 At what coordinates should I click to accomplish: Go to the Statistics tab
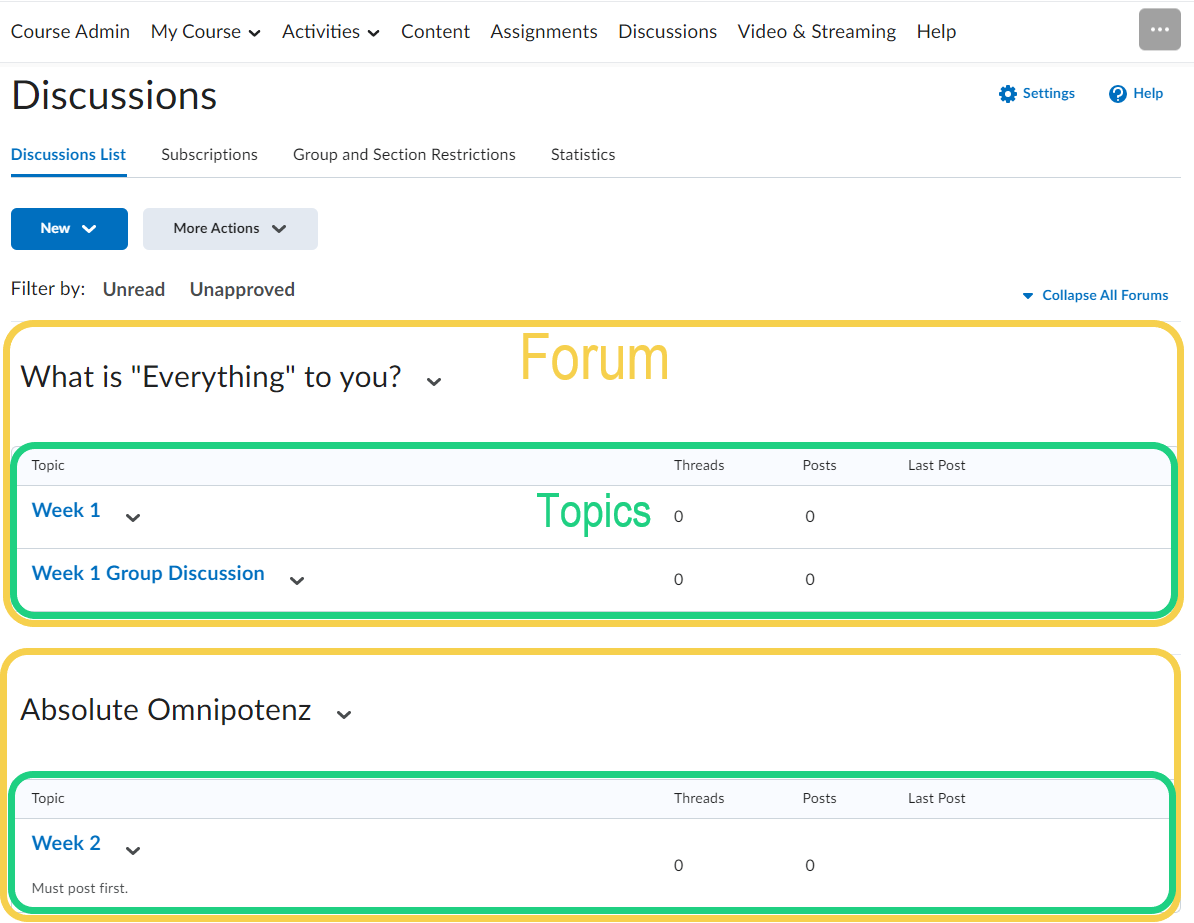[582, 155]
